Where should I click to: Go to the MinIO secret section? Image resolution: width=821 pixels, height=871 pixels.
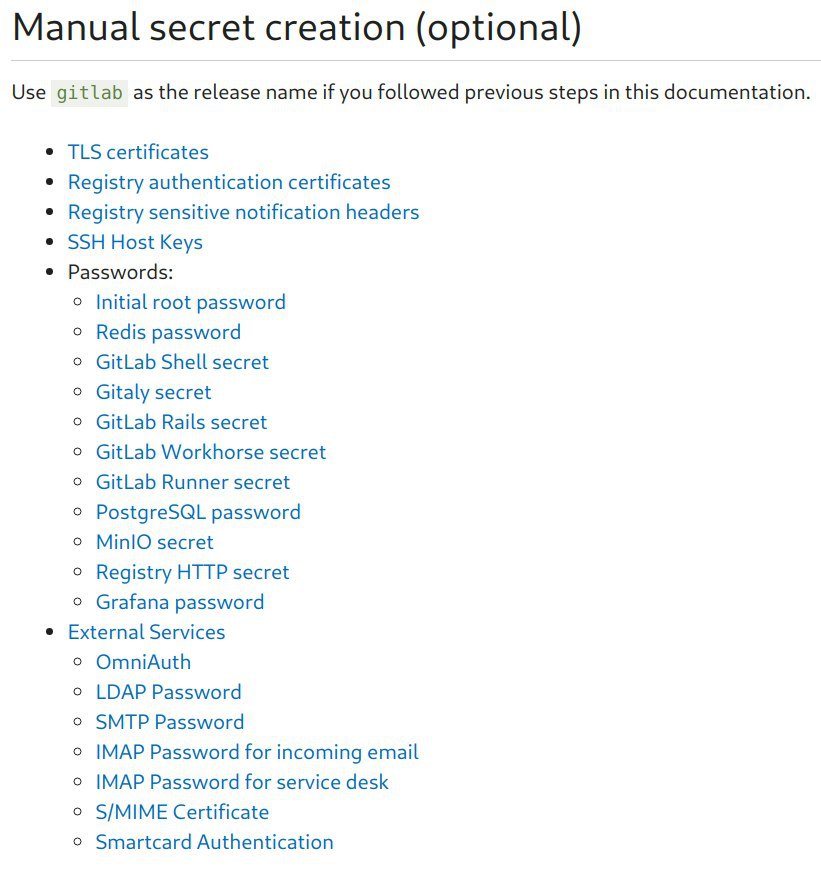pyautogui.click(x=154, y=542)
